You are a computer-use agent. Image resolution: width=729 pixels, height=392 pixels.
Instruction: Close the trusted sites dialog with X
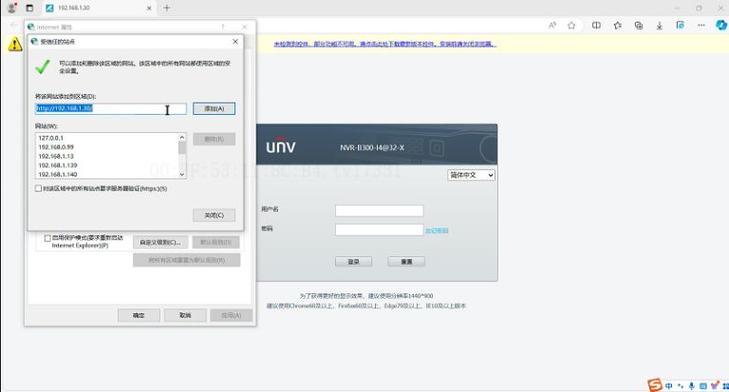click(x=235, y=41)
